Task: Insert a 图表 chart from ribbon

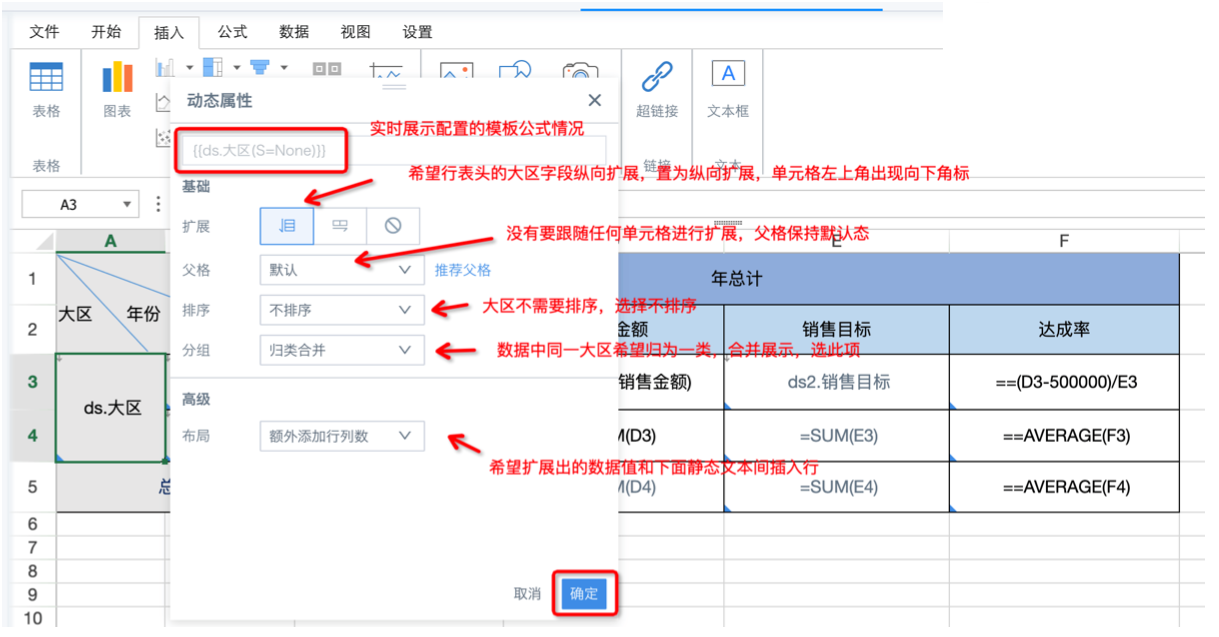Action: tap(117, 78)
